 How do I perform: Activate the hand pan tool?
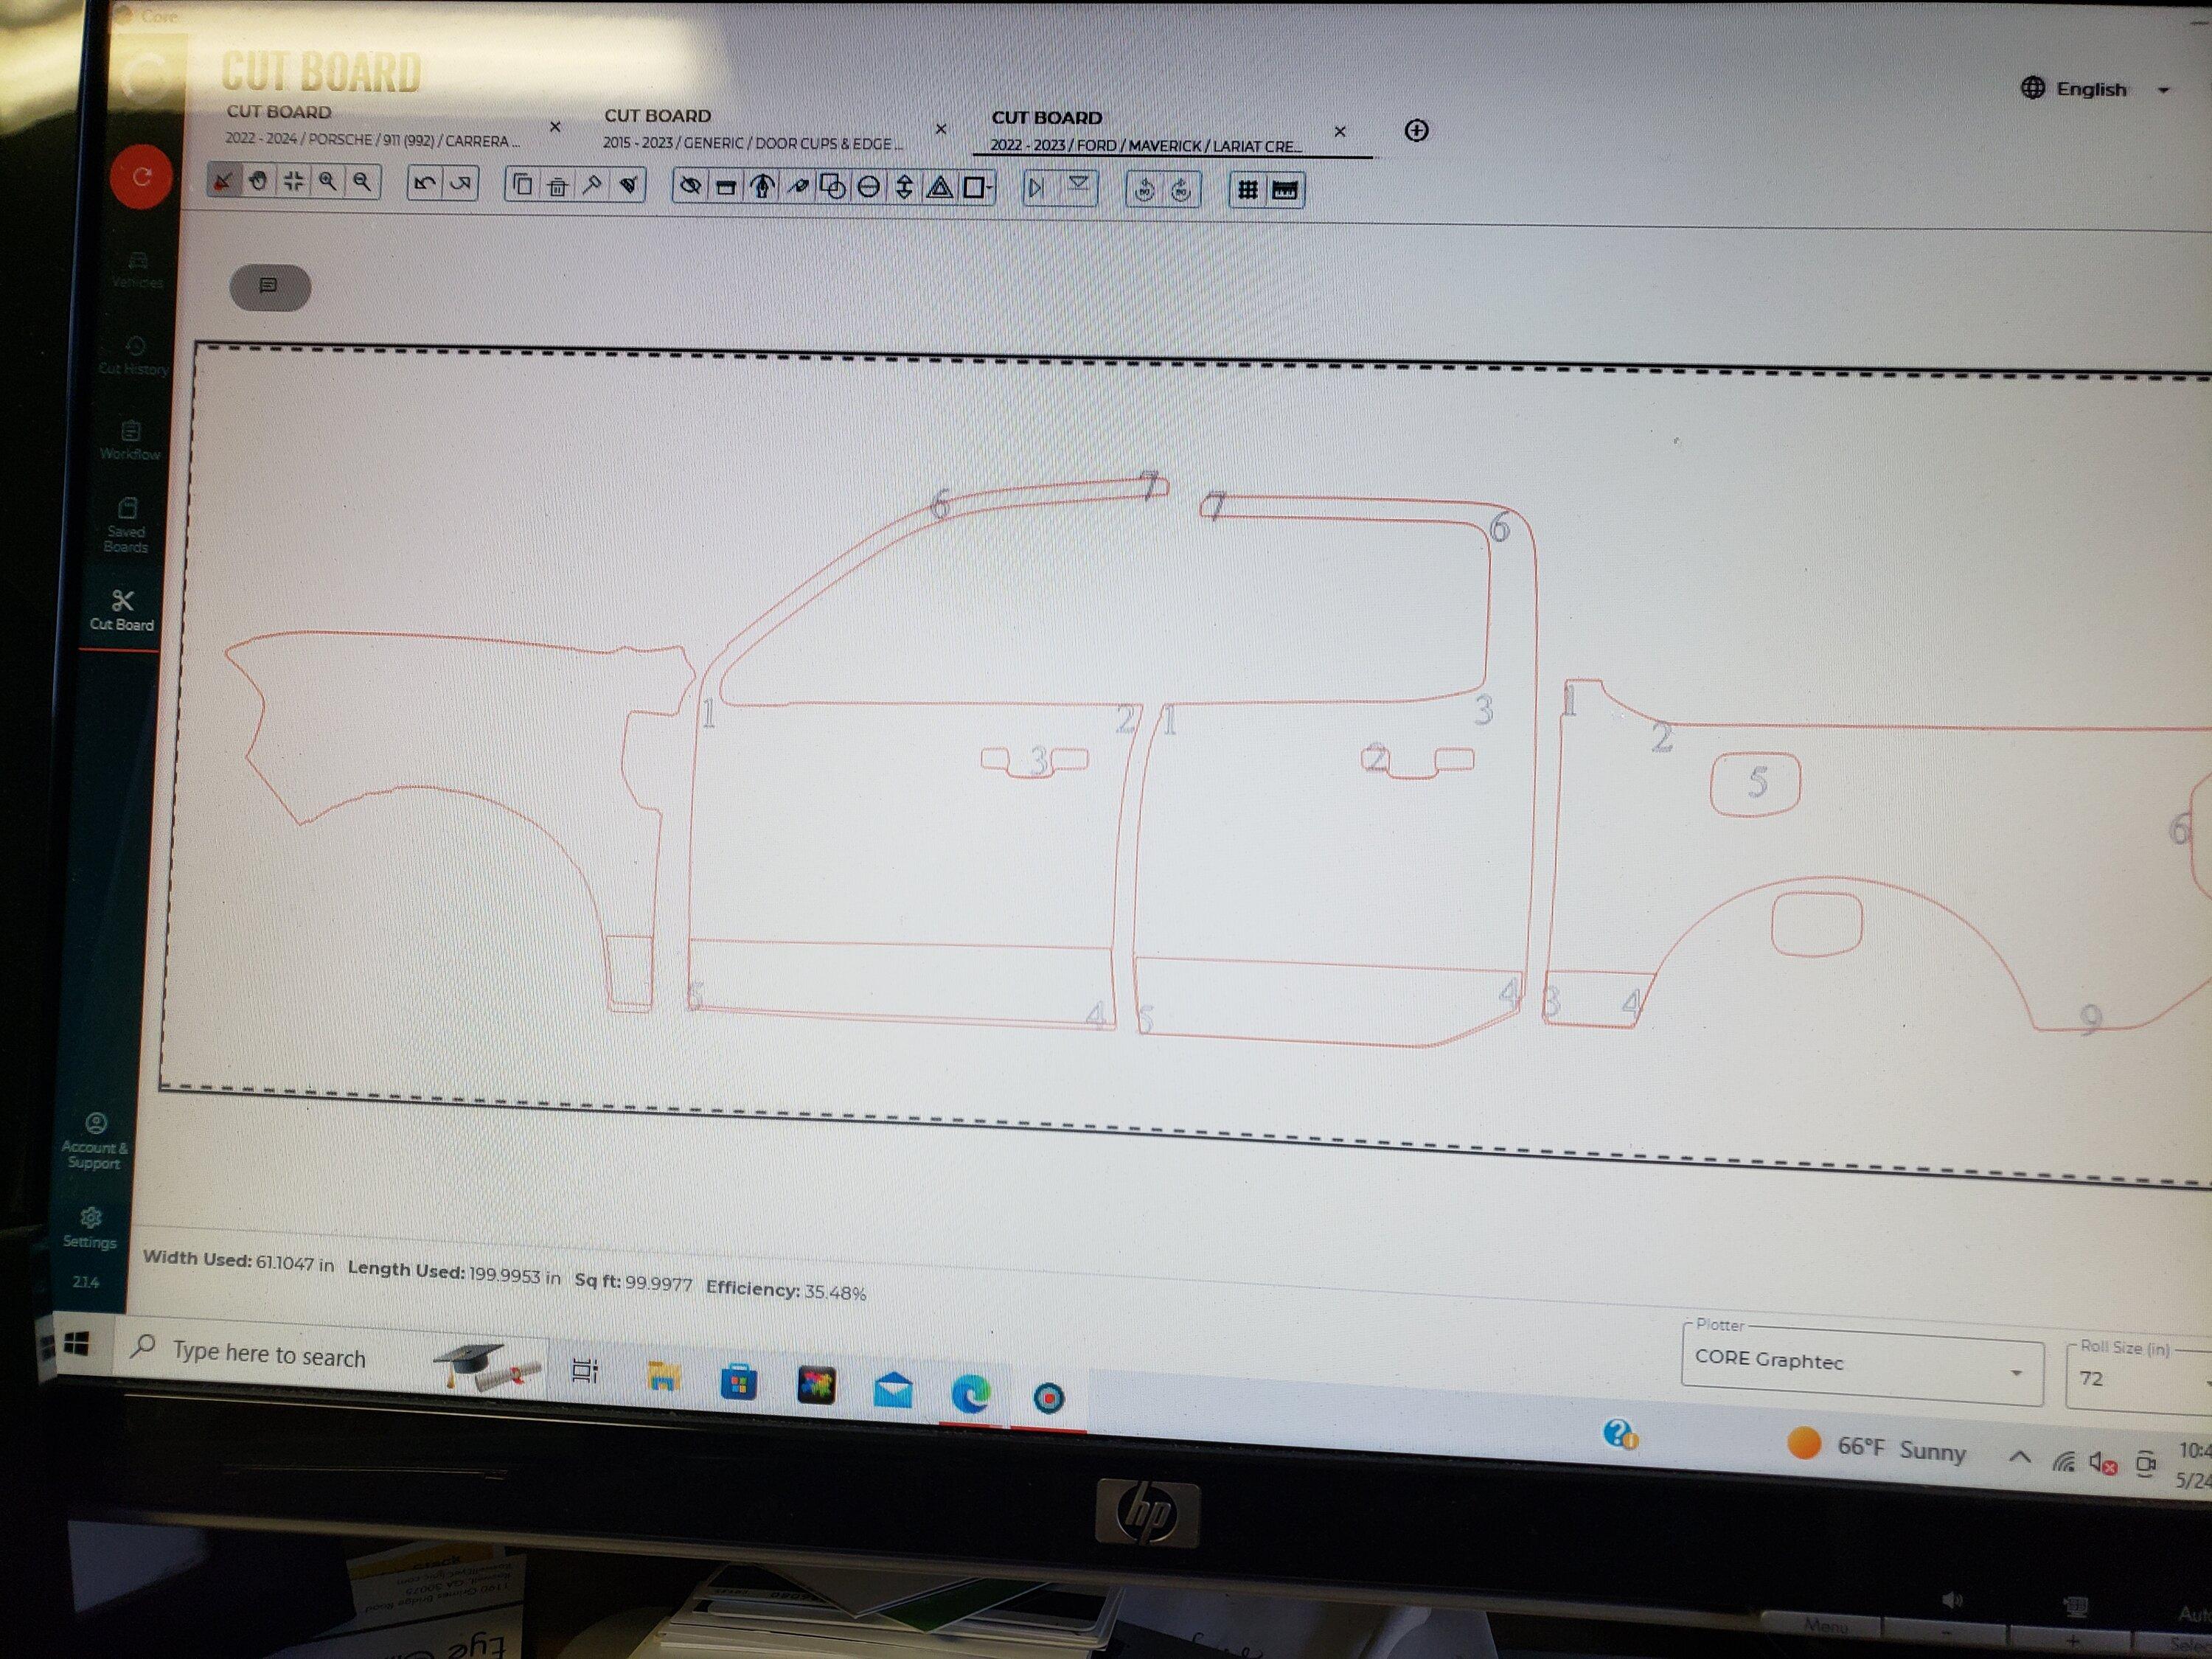pyautogui.click(x=258, y=181)
